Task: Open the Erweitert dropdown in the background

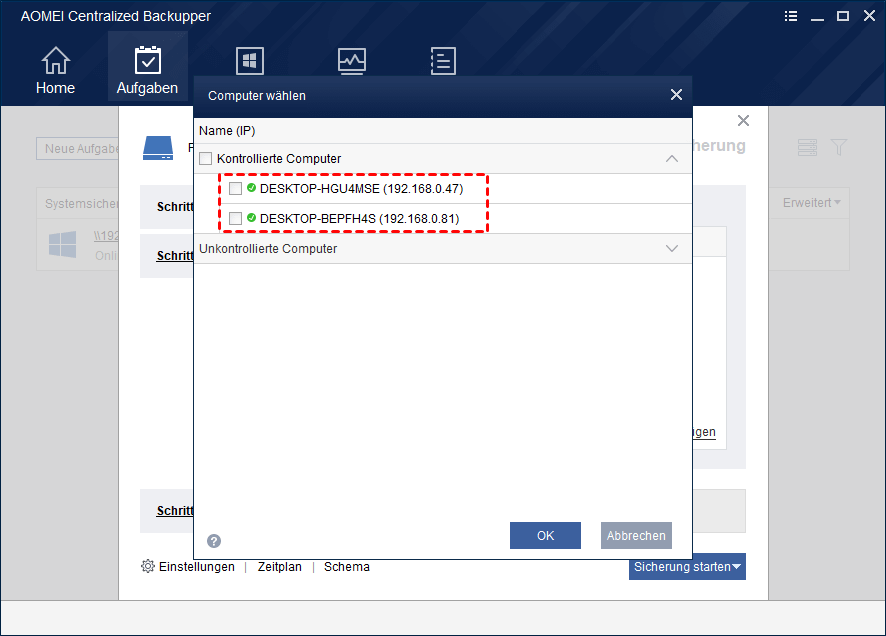Action: [811, 203]
